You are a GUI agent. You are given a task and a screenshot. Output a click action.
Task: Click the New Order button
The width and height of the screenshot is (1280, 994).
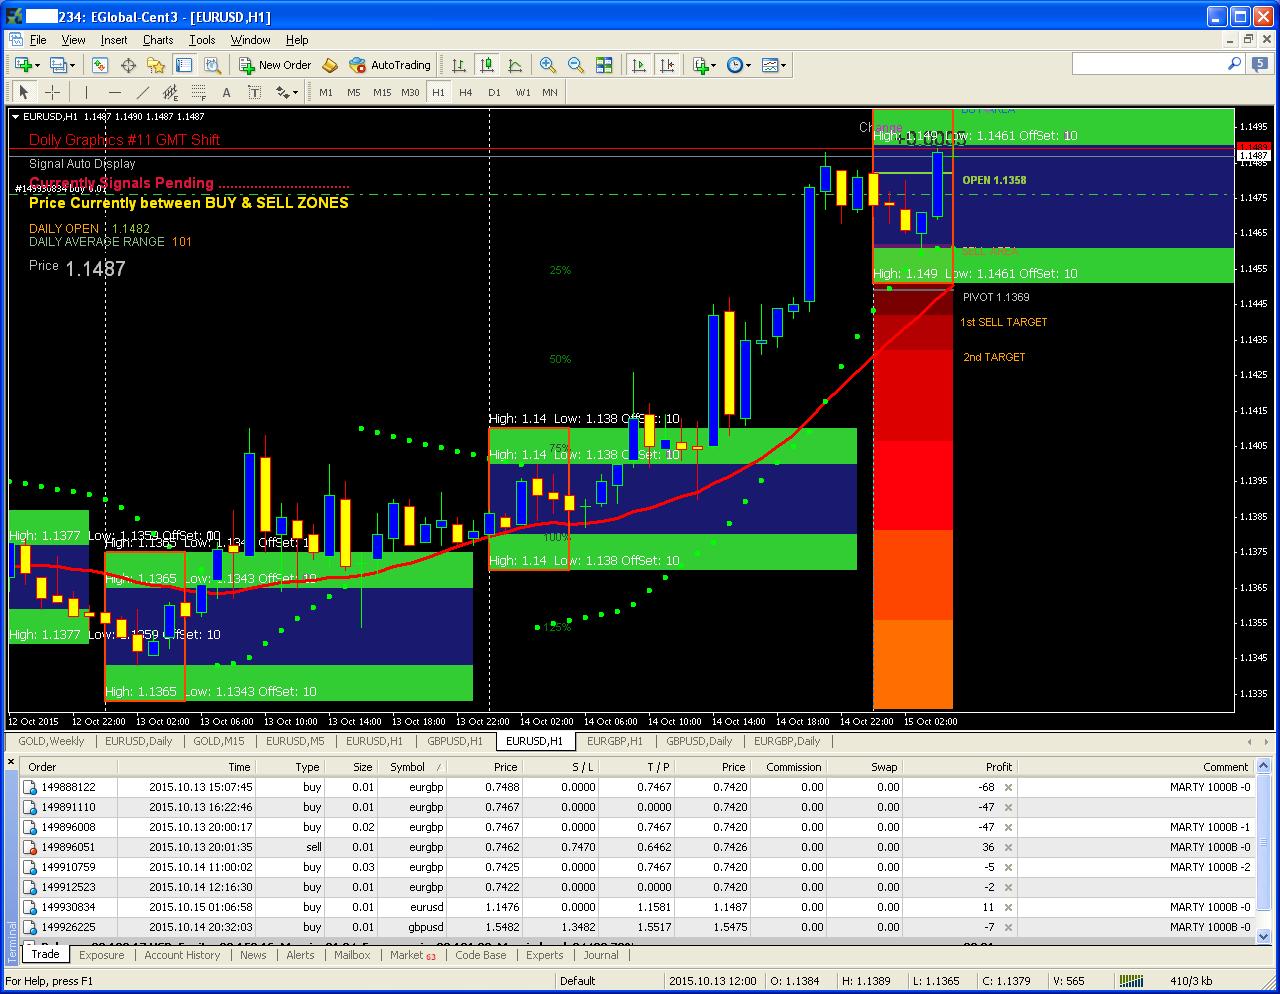point(275,65)
